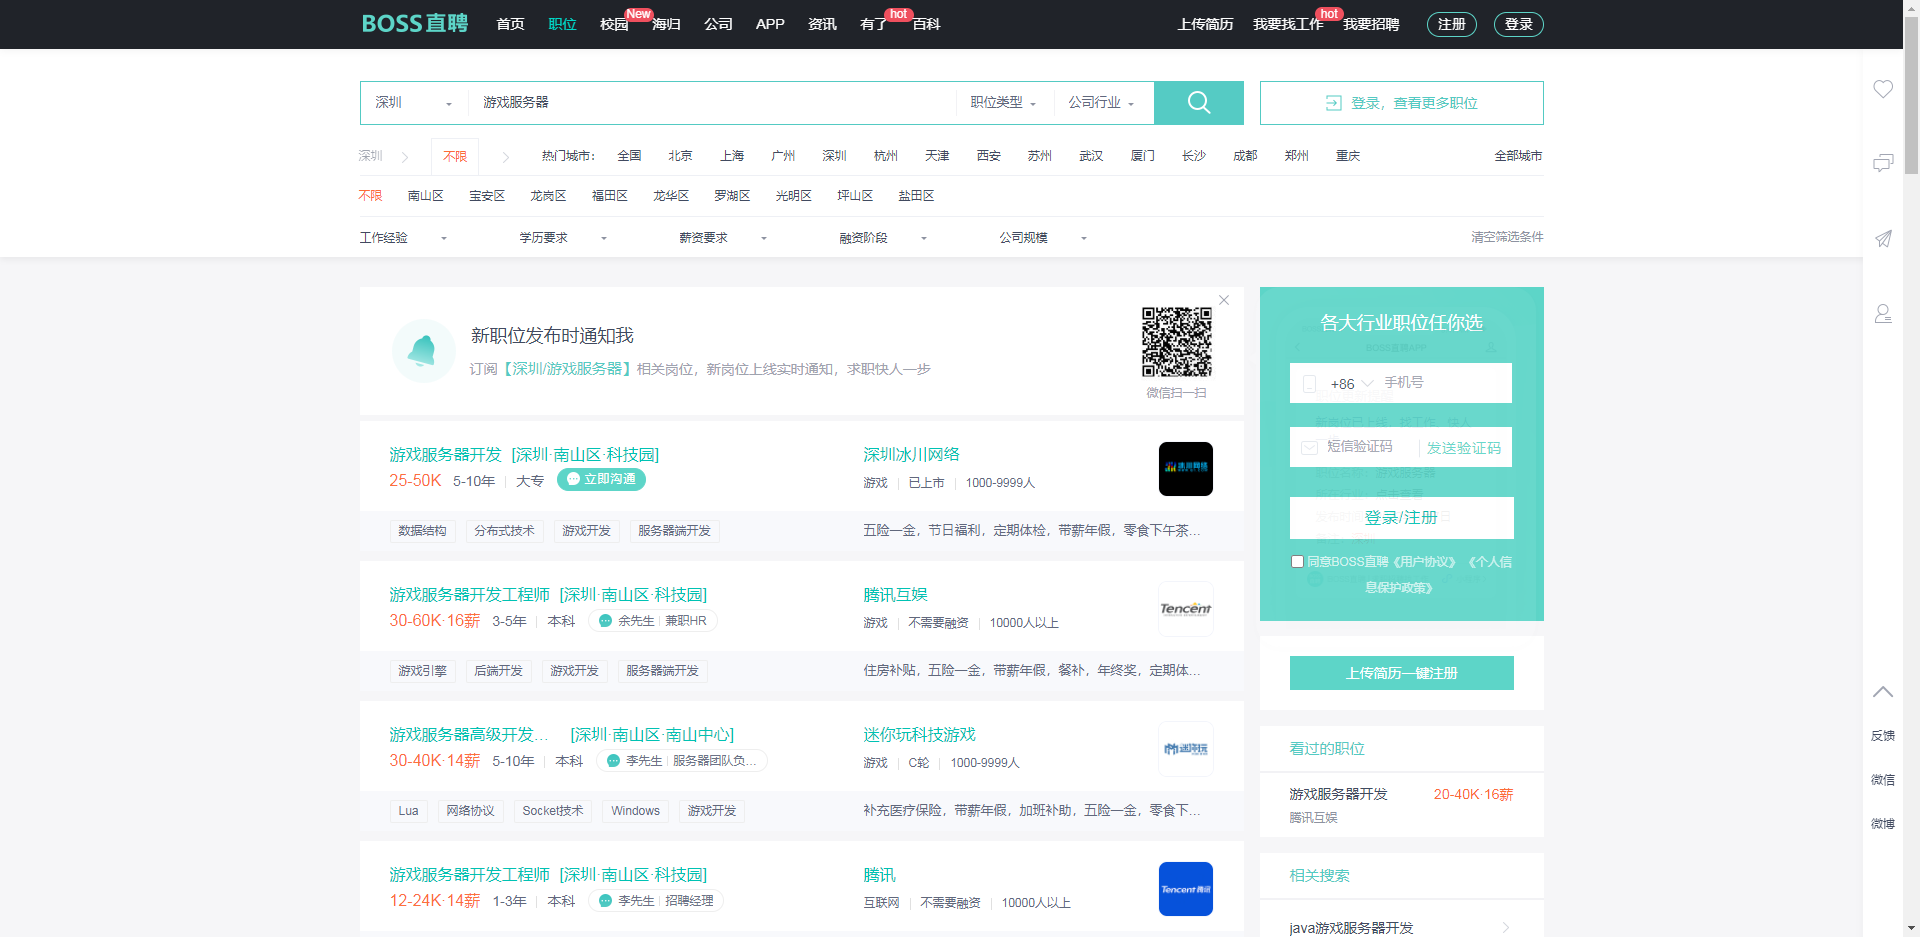Focus the job keyword search field
Viewport: 1920px width, 937px height.
[711, 103]
